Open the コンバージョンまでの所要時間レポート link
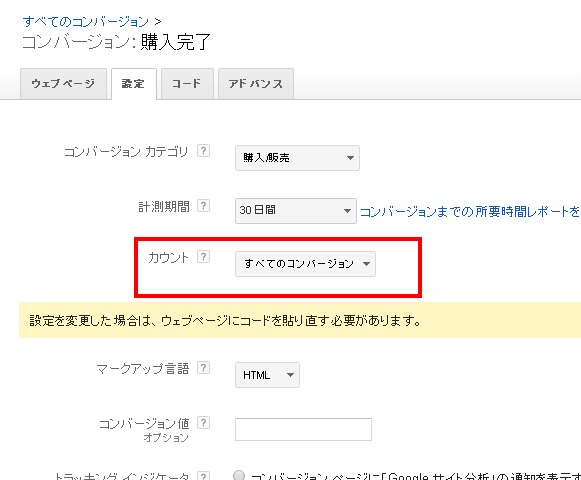Screen dimensions: 581x480 click(470, 212)
